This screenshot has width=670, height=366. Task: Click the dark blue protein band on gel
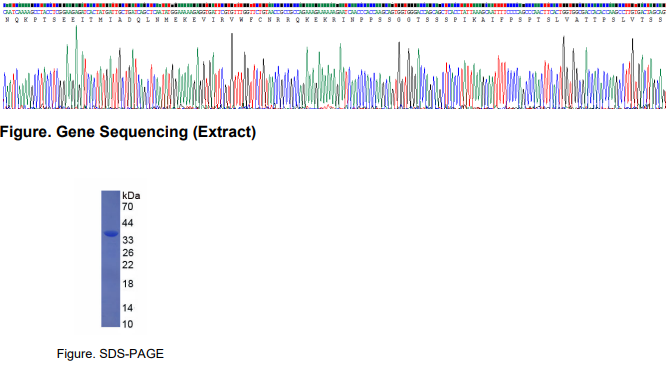(x=111, y=234)
